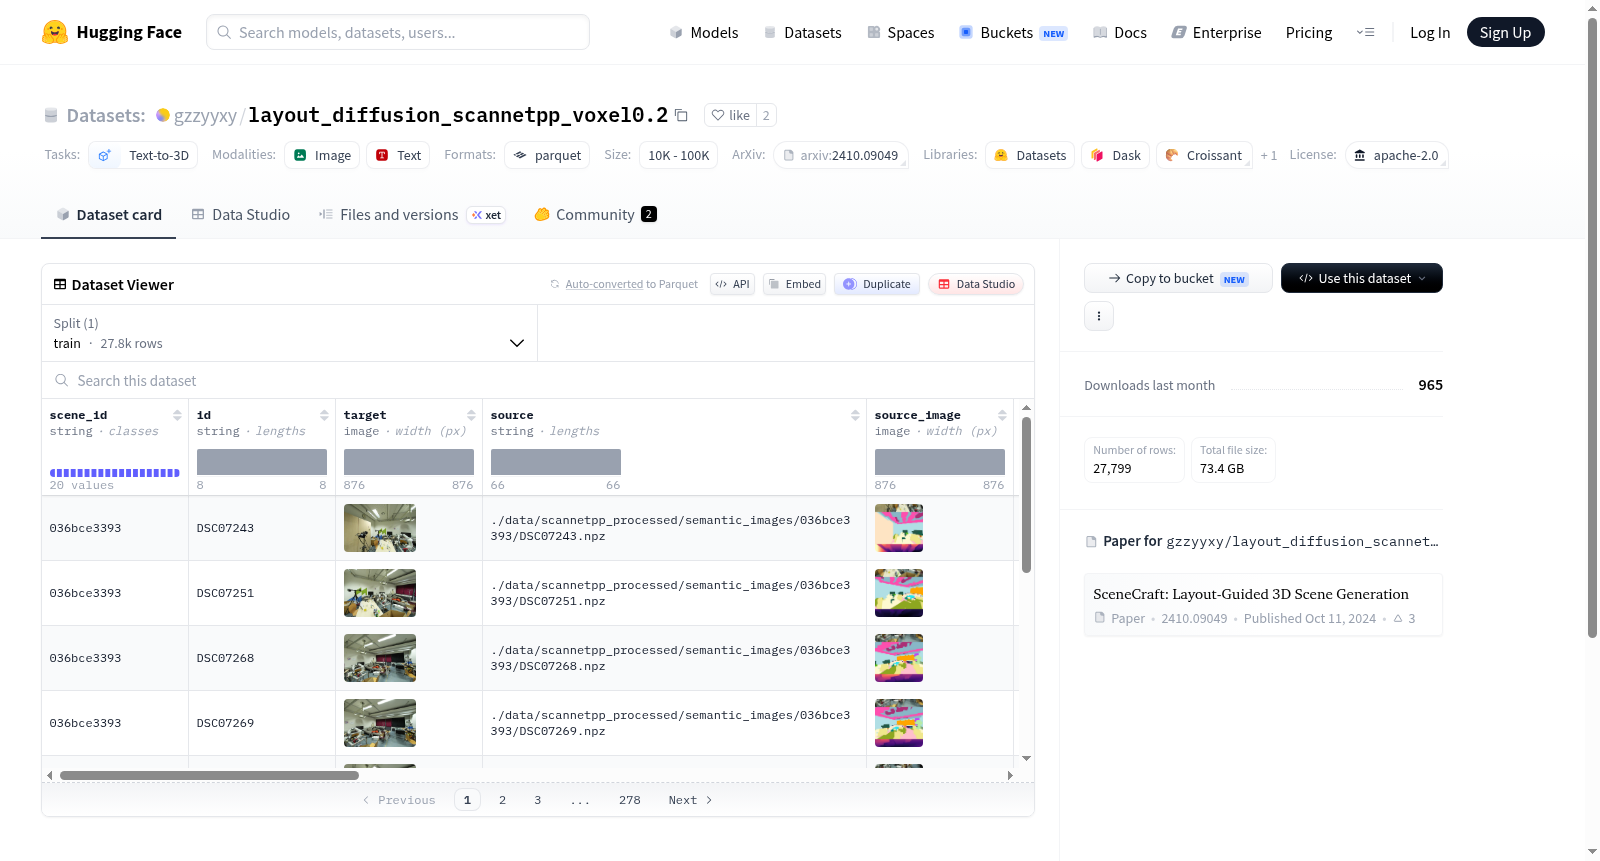Click the vertical scrollbar of the table
Screen dimensions: 1600x861
tap(1026, 495)
